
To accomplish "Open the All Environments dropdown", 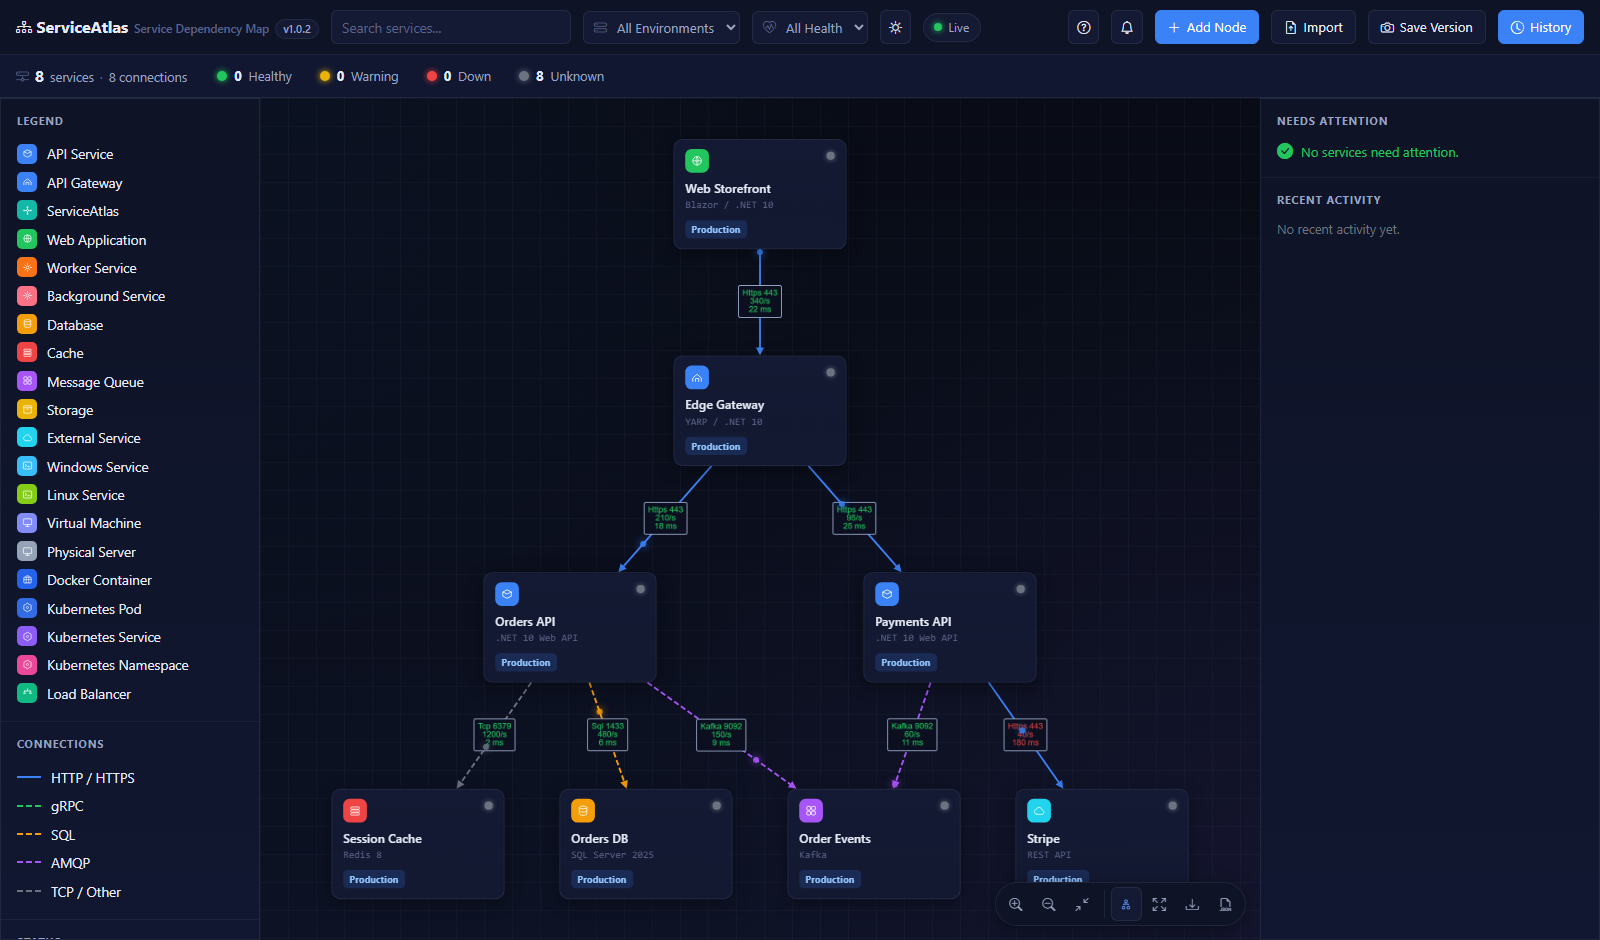I will tap(661, 28).
